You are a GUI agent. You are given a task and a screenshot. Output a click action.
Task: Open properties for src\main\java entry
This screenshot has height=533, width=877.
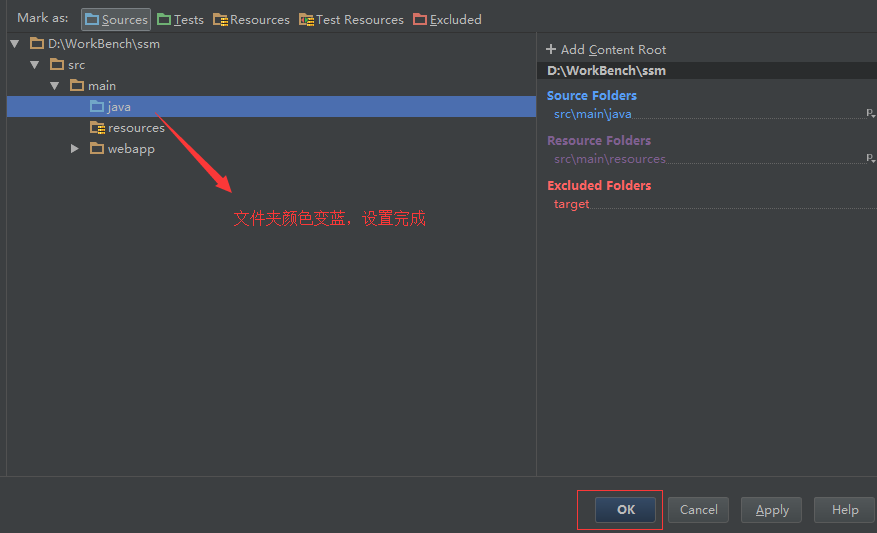[870, 114]
